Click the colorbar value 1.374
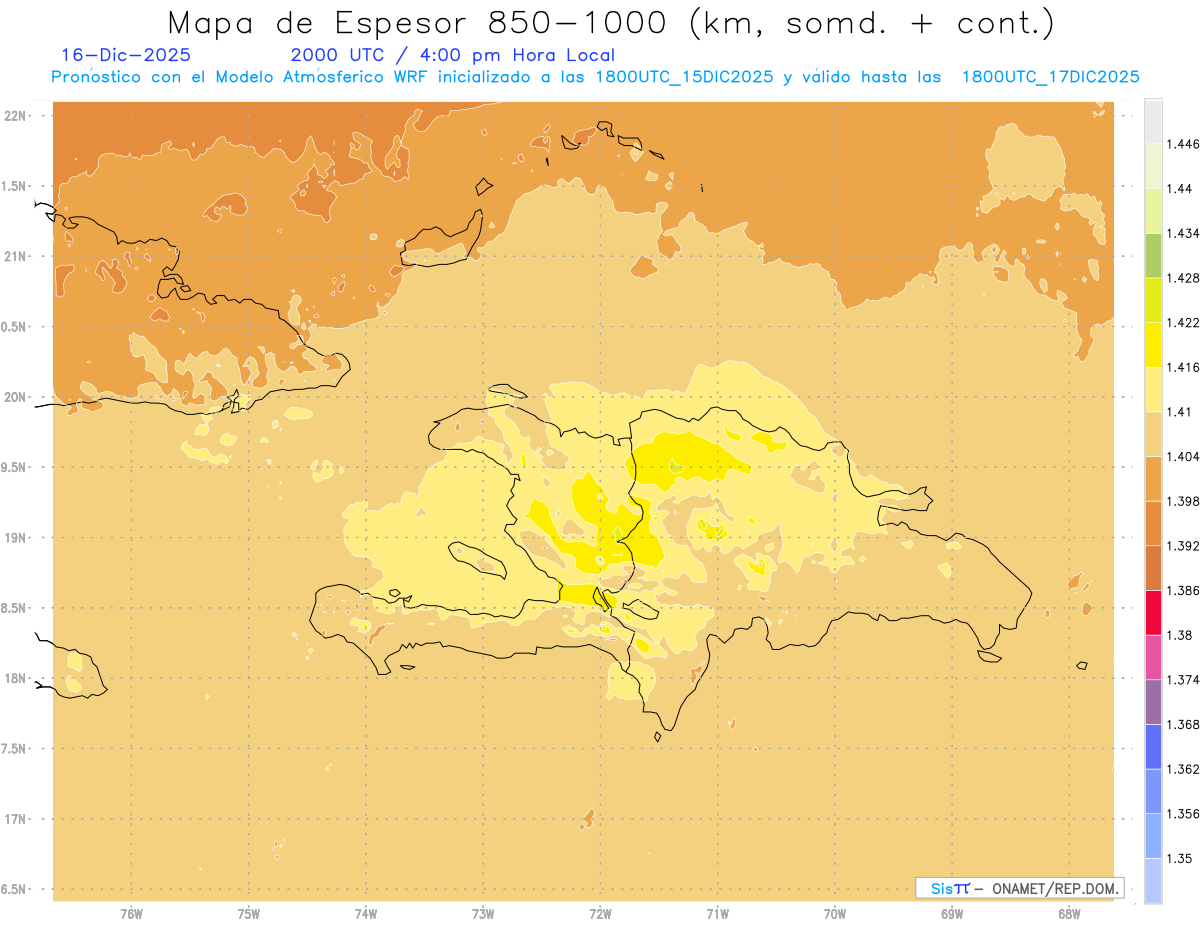This screenshot has height=927, width=1200. [1183, 680]
